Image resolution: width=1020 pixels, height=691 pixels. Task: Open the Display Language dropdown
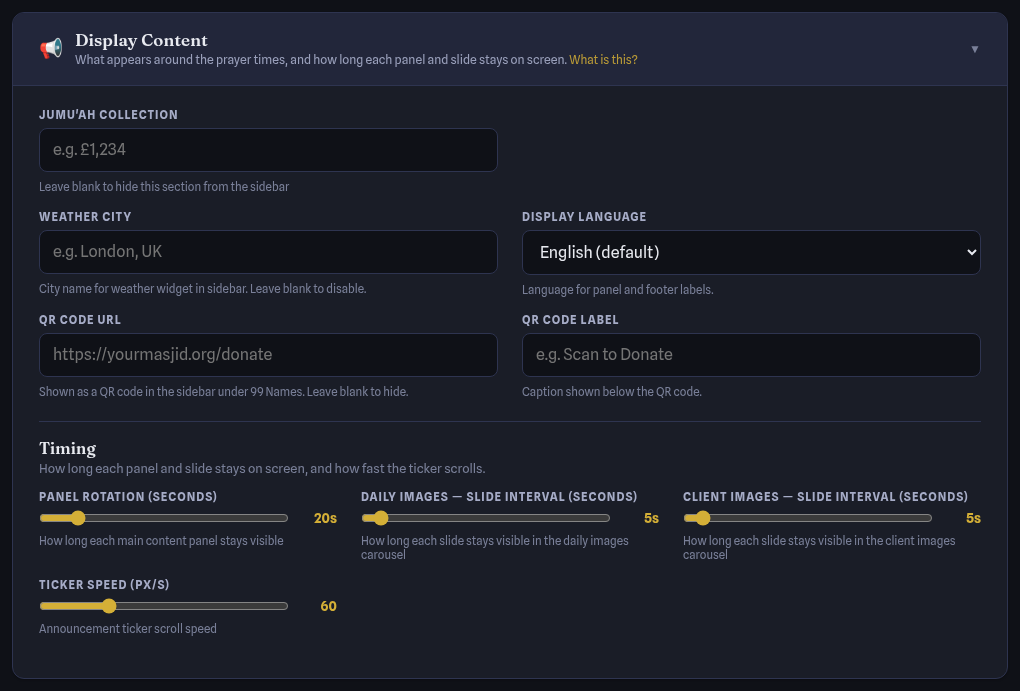click(x=751, y=252)
